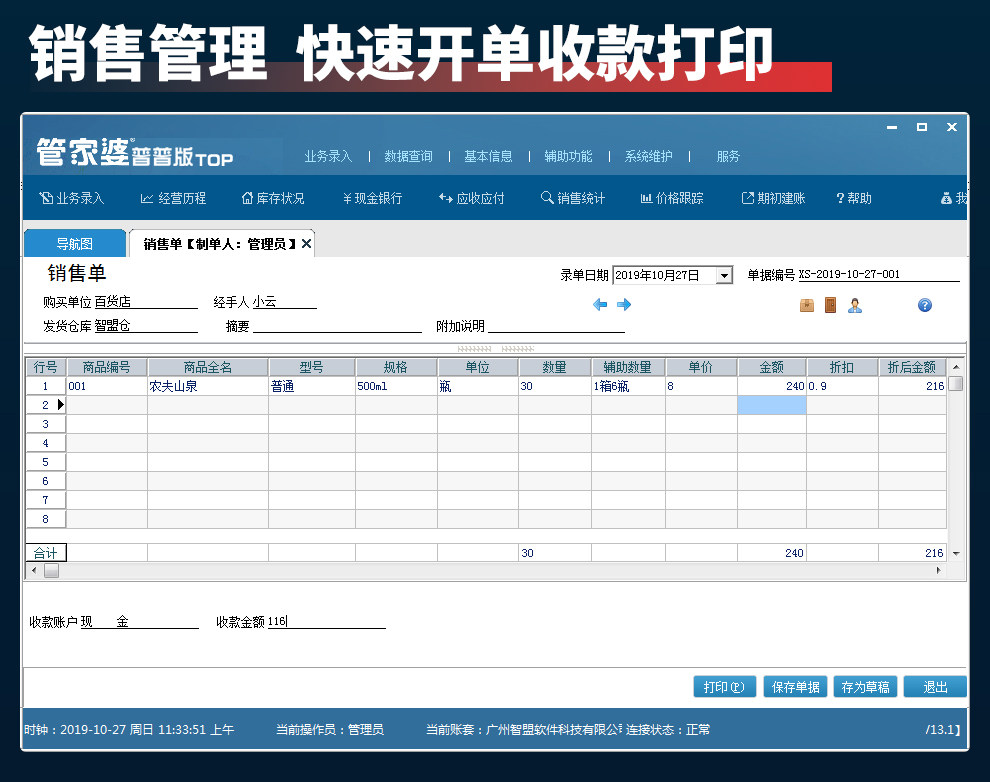This screenshot has width=990, height=782.
Task: Open the 业务录入 top menu
Action: click(x=328, y=157)
